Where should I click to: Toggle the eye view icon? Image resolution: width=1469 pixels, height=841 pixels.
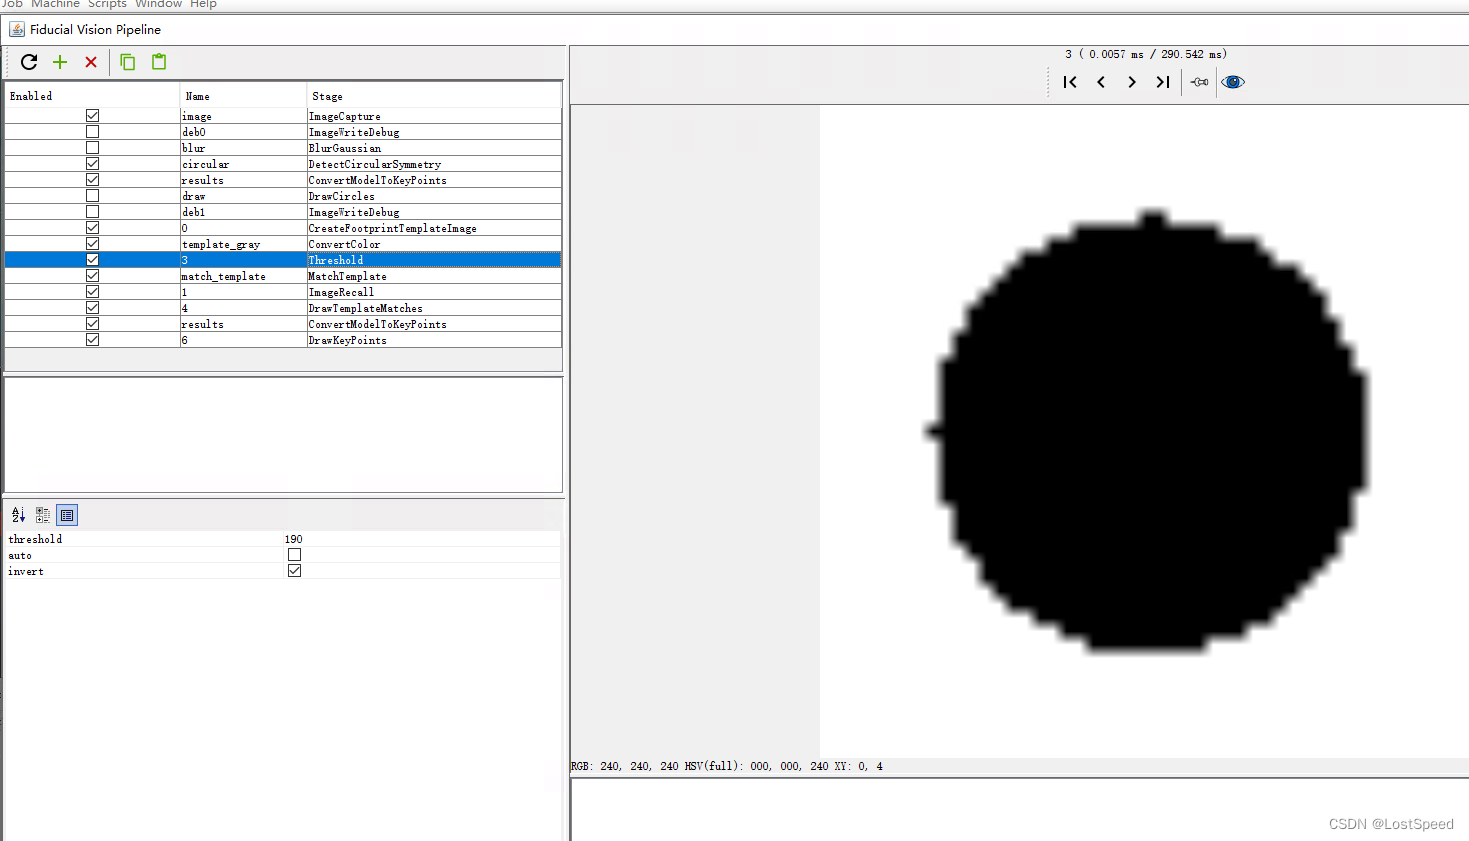pos(1233,82)
